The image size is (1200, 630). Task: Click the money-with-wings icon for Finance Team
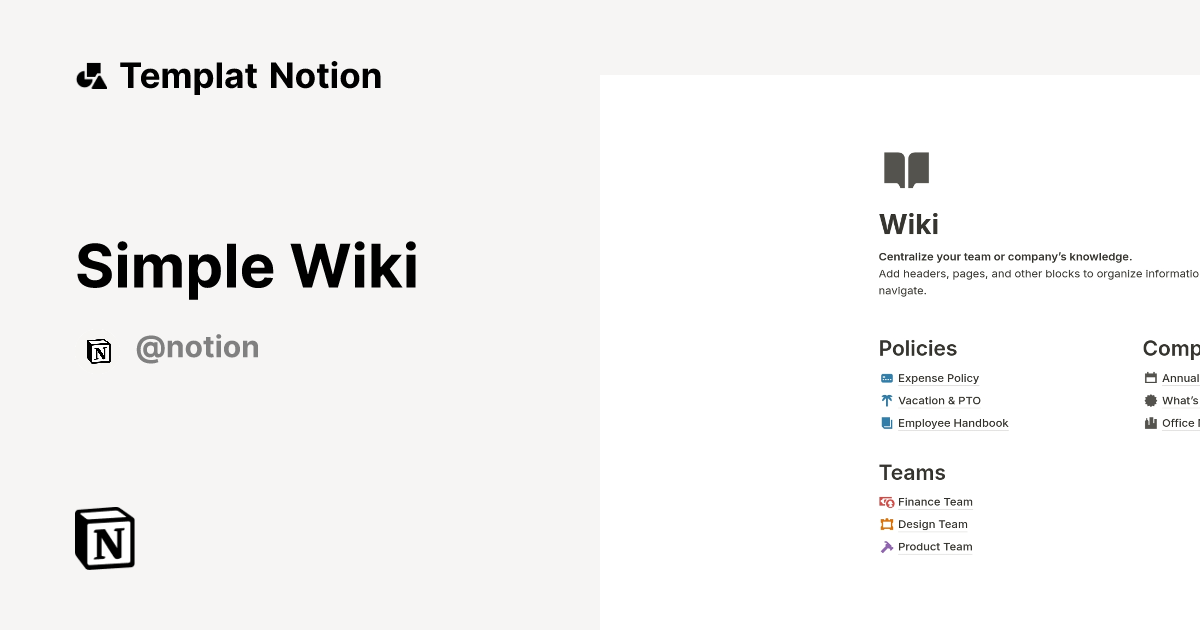[x=886, y=501]
